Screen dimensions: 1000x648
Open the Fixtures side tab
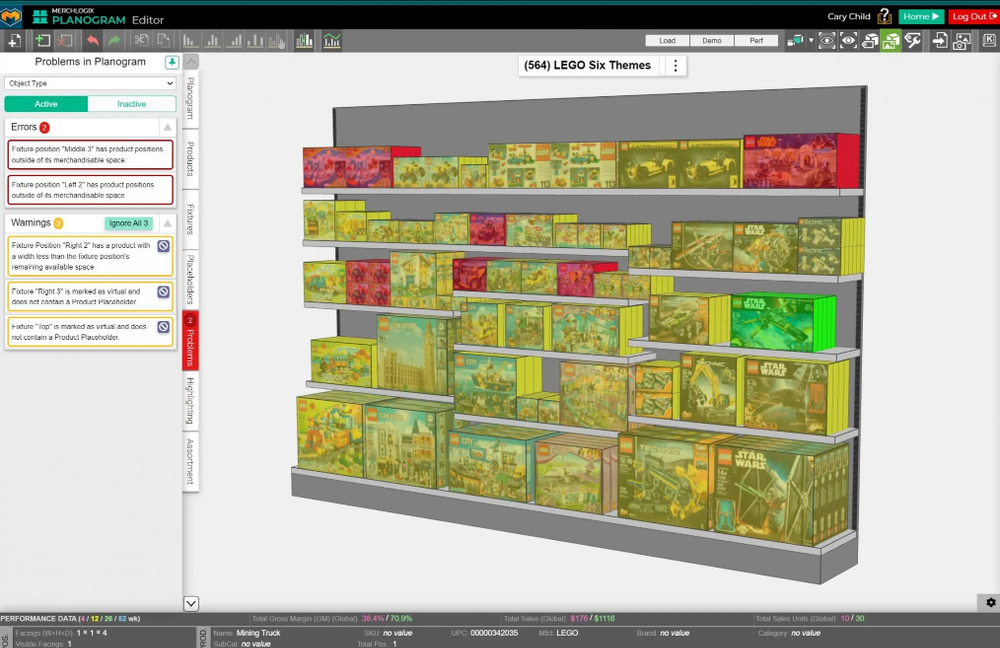click(x=191, y=219)
